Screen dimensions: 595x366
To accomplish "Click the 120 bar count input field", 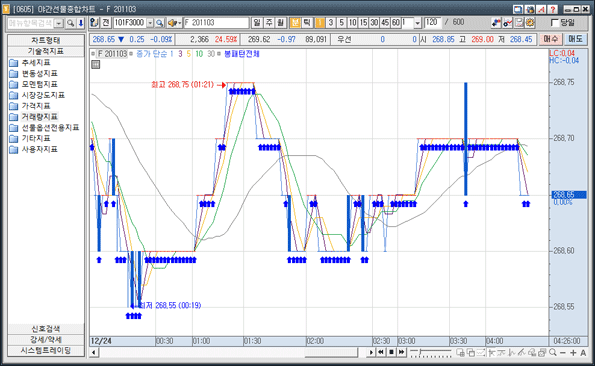I will [x=433, y=23].
